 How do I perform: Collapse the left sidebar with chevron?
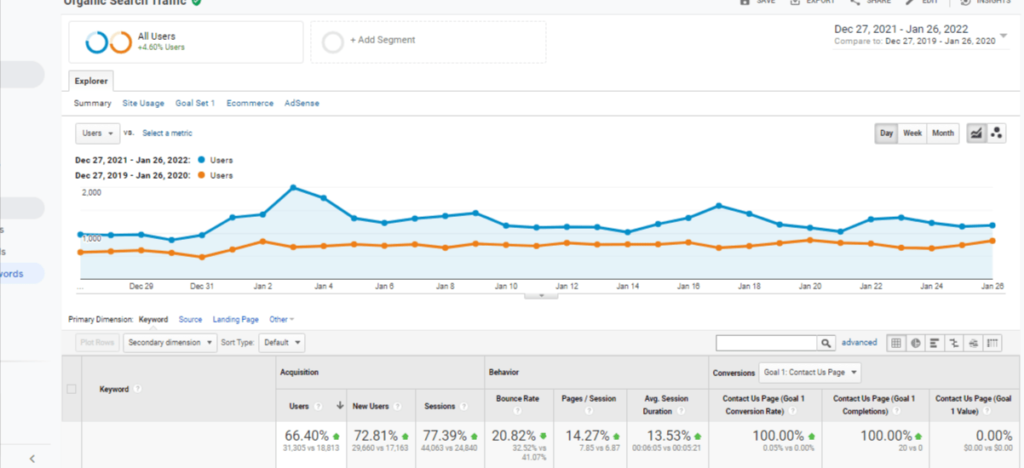click(x=31, y=458)
